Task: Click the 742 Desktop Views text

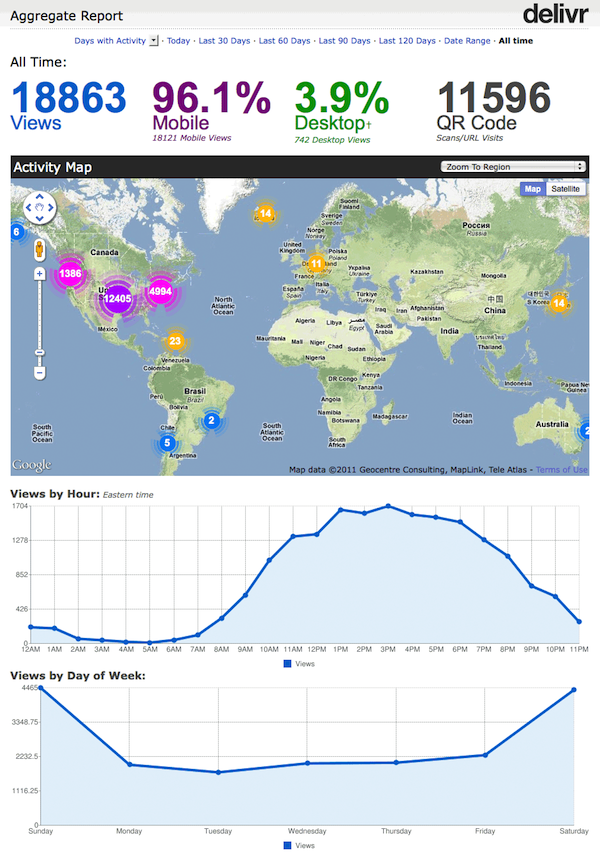Action: coord(332,140)
